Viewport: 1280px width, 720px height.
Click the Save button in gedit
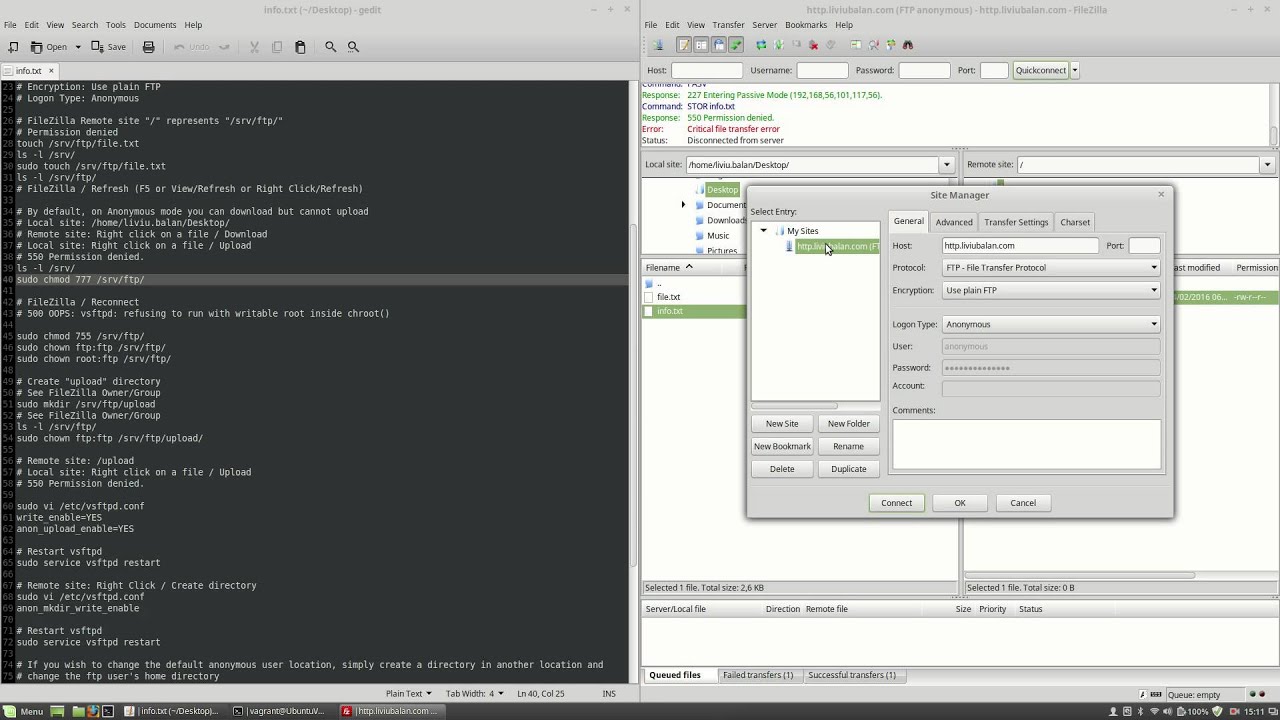[109, 47]
